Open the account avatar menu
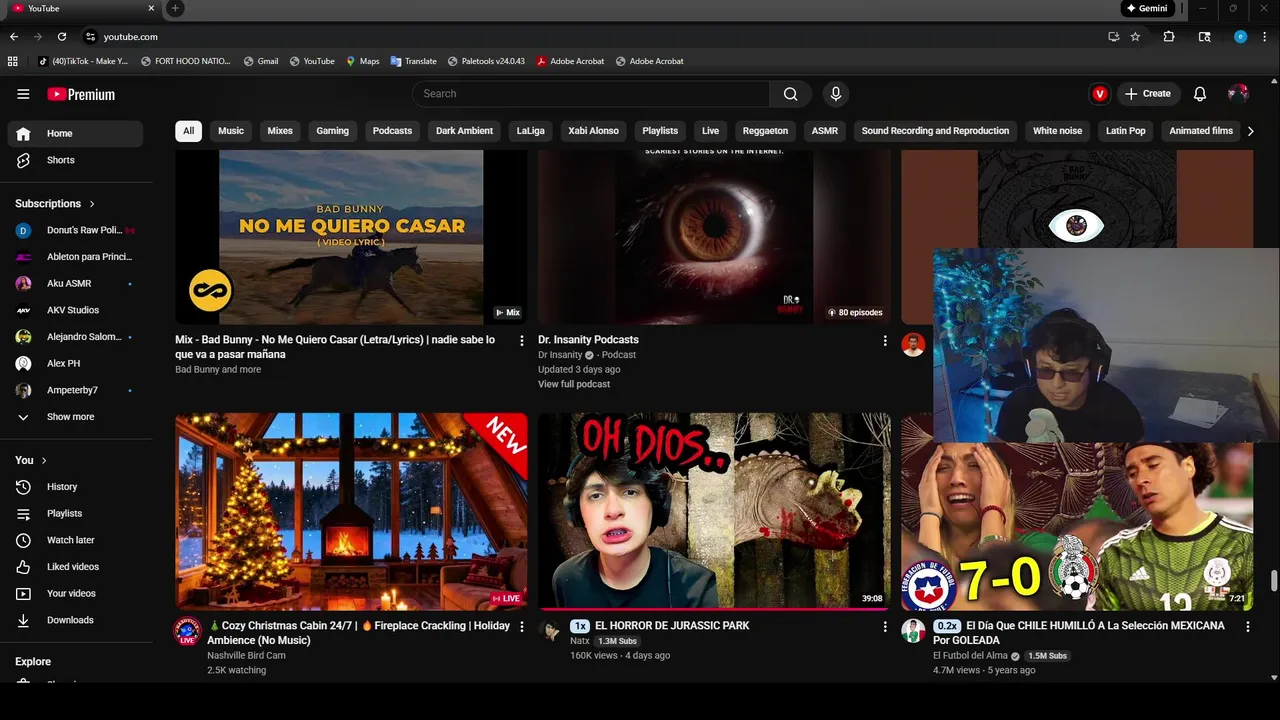1280x720 pixels. pyautogui.click(x=1238, y=93)
